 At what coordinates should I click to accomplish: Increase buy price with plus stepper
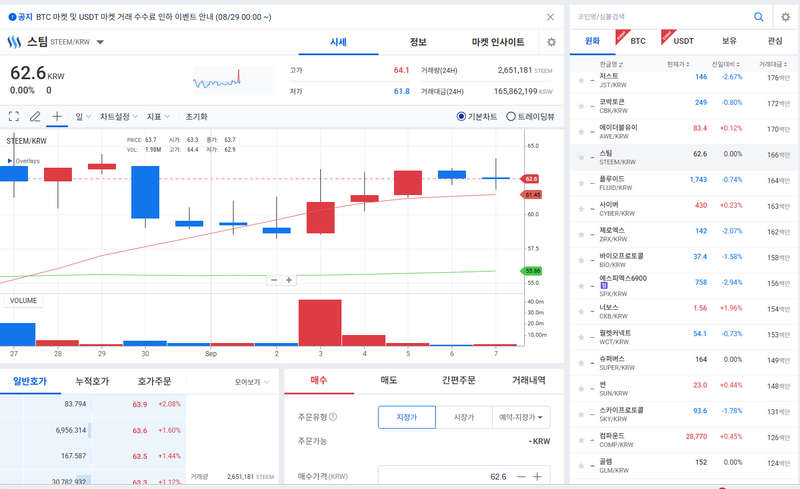point(537,476)
